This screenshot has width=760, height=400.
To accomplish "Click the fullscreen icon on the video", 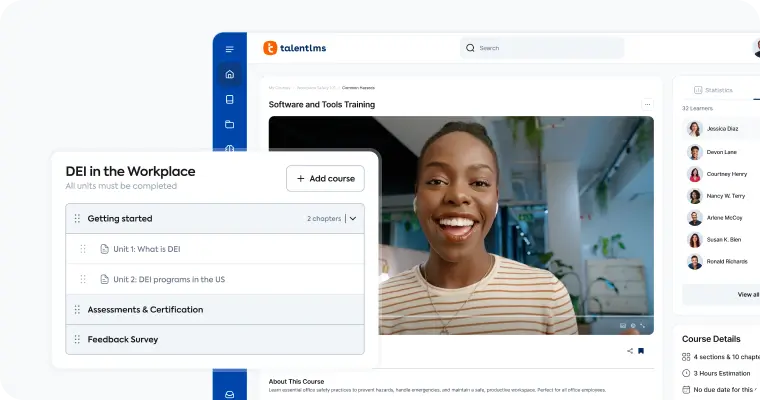I will pos(643,325).
